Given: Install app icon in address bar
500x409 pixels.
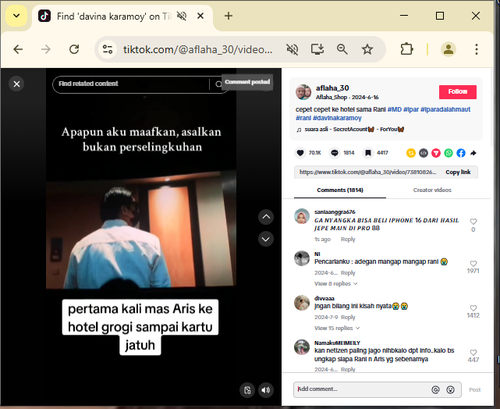Looking at the screenshot, I should (317, 49).
